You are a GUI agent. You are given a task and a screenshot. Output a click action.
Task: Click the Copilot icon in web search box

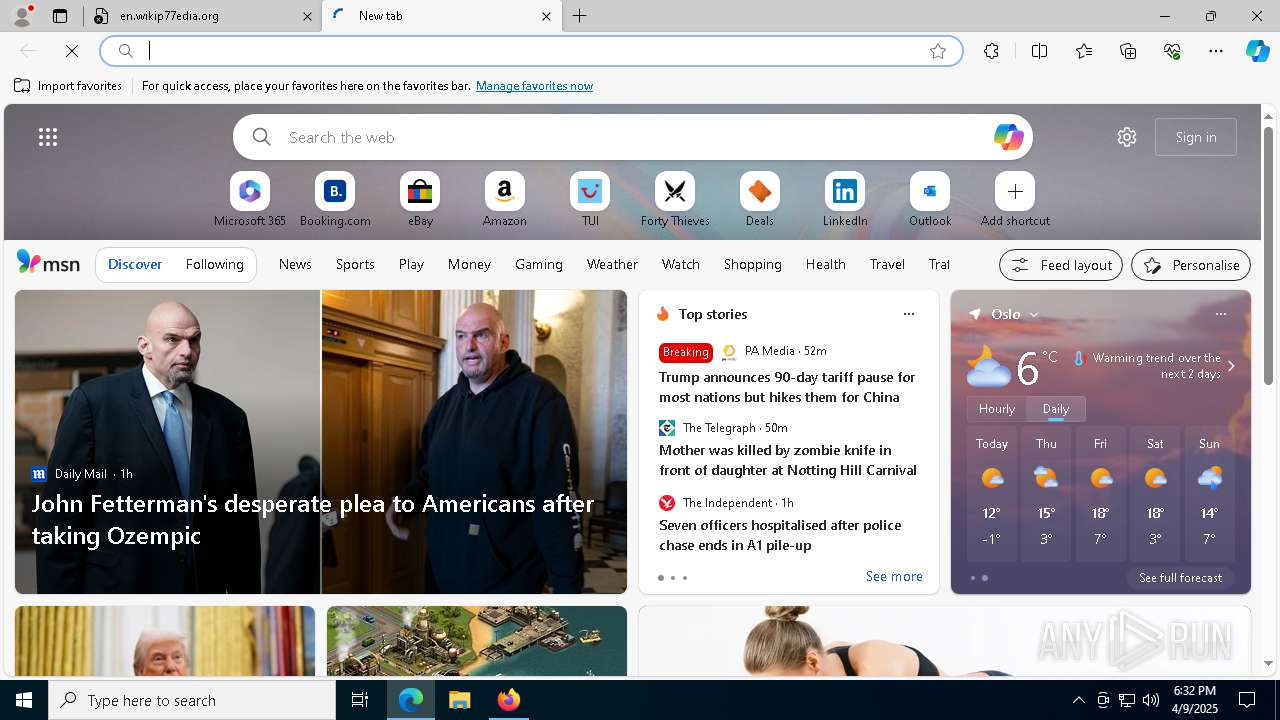click(1008, 137)
